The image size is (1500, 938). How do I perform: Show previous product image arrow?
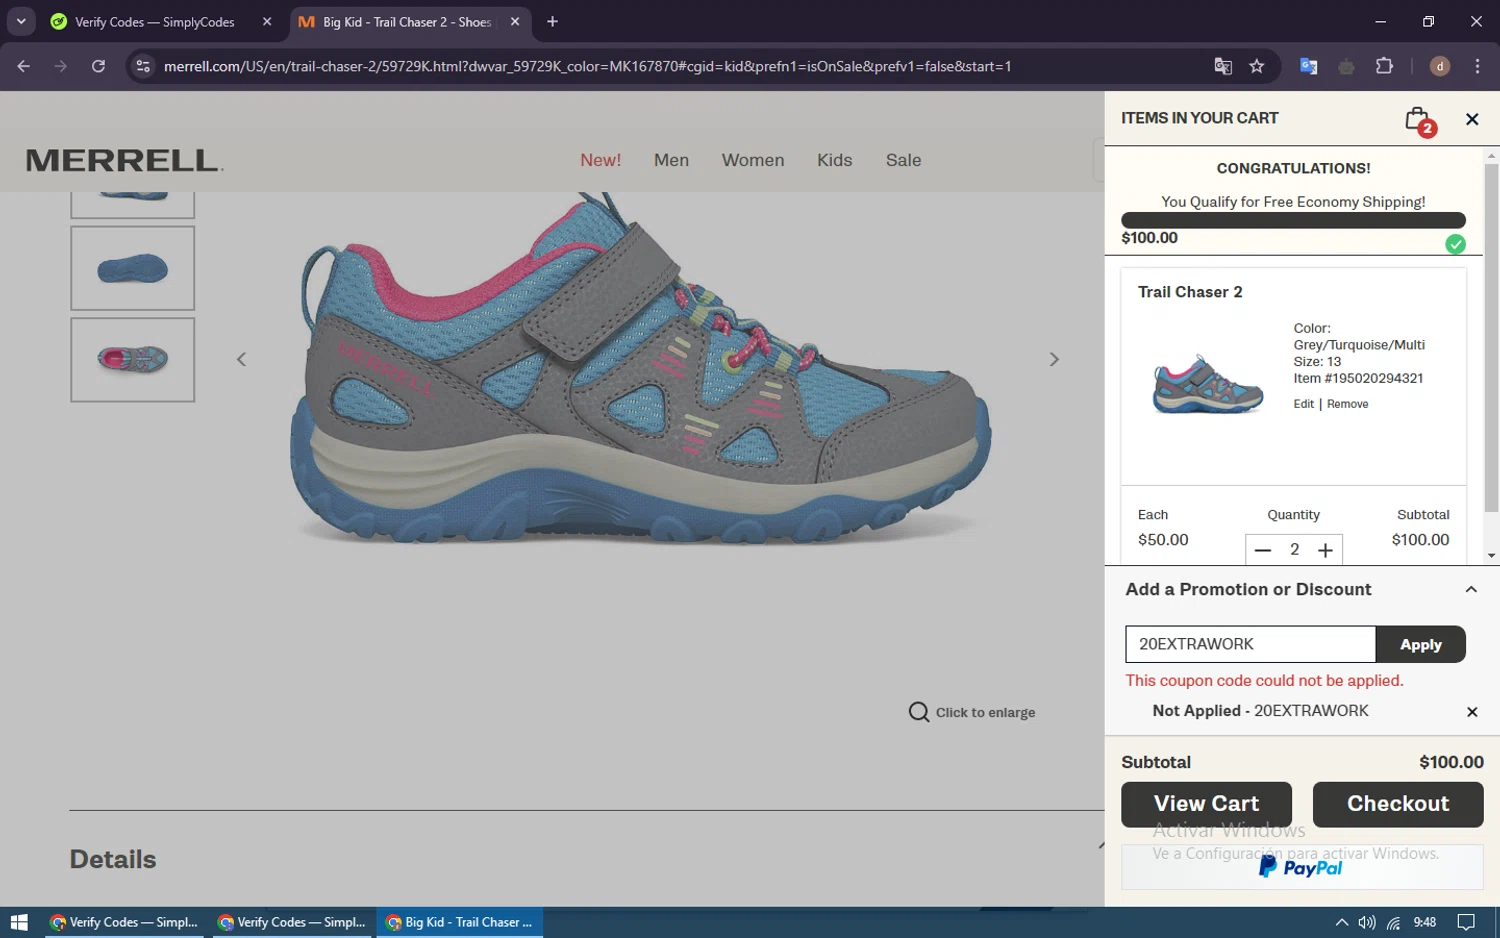point(241,359)
